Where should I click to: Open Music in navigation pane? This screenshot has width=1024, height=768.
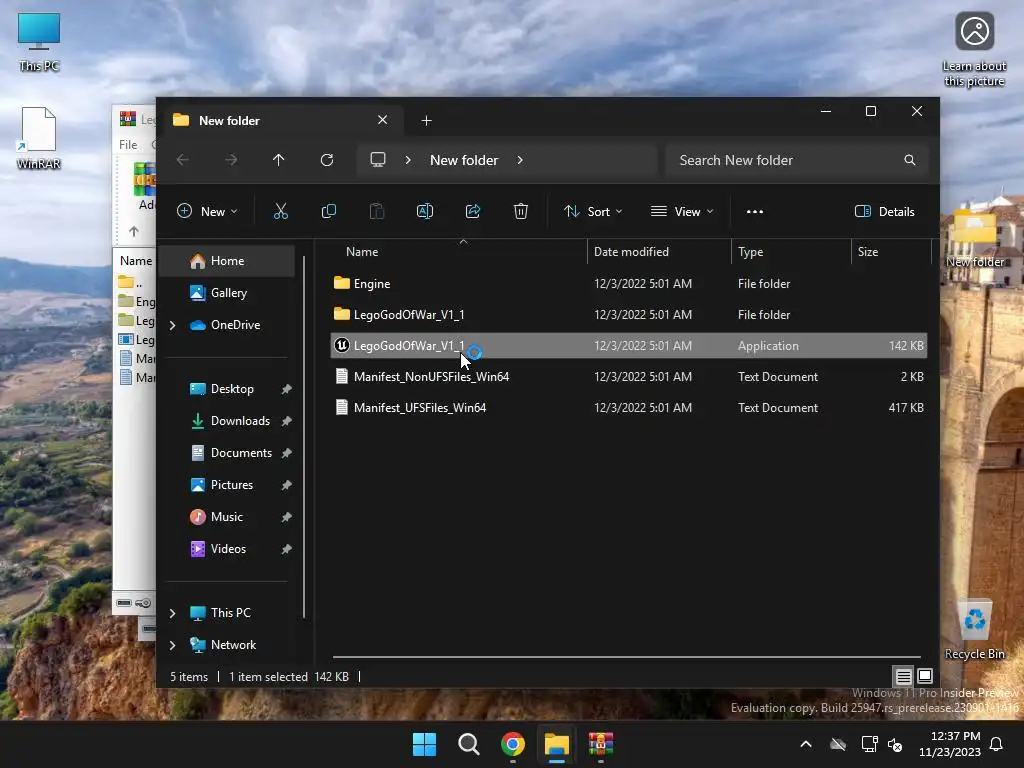point(227,517)
